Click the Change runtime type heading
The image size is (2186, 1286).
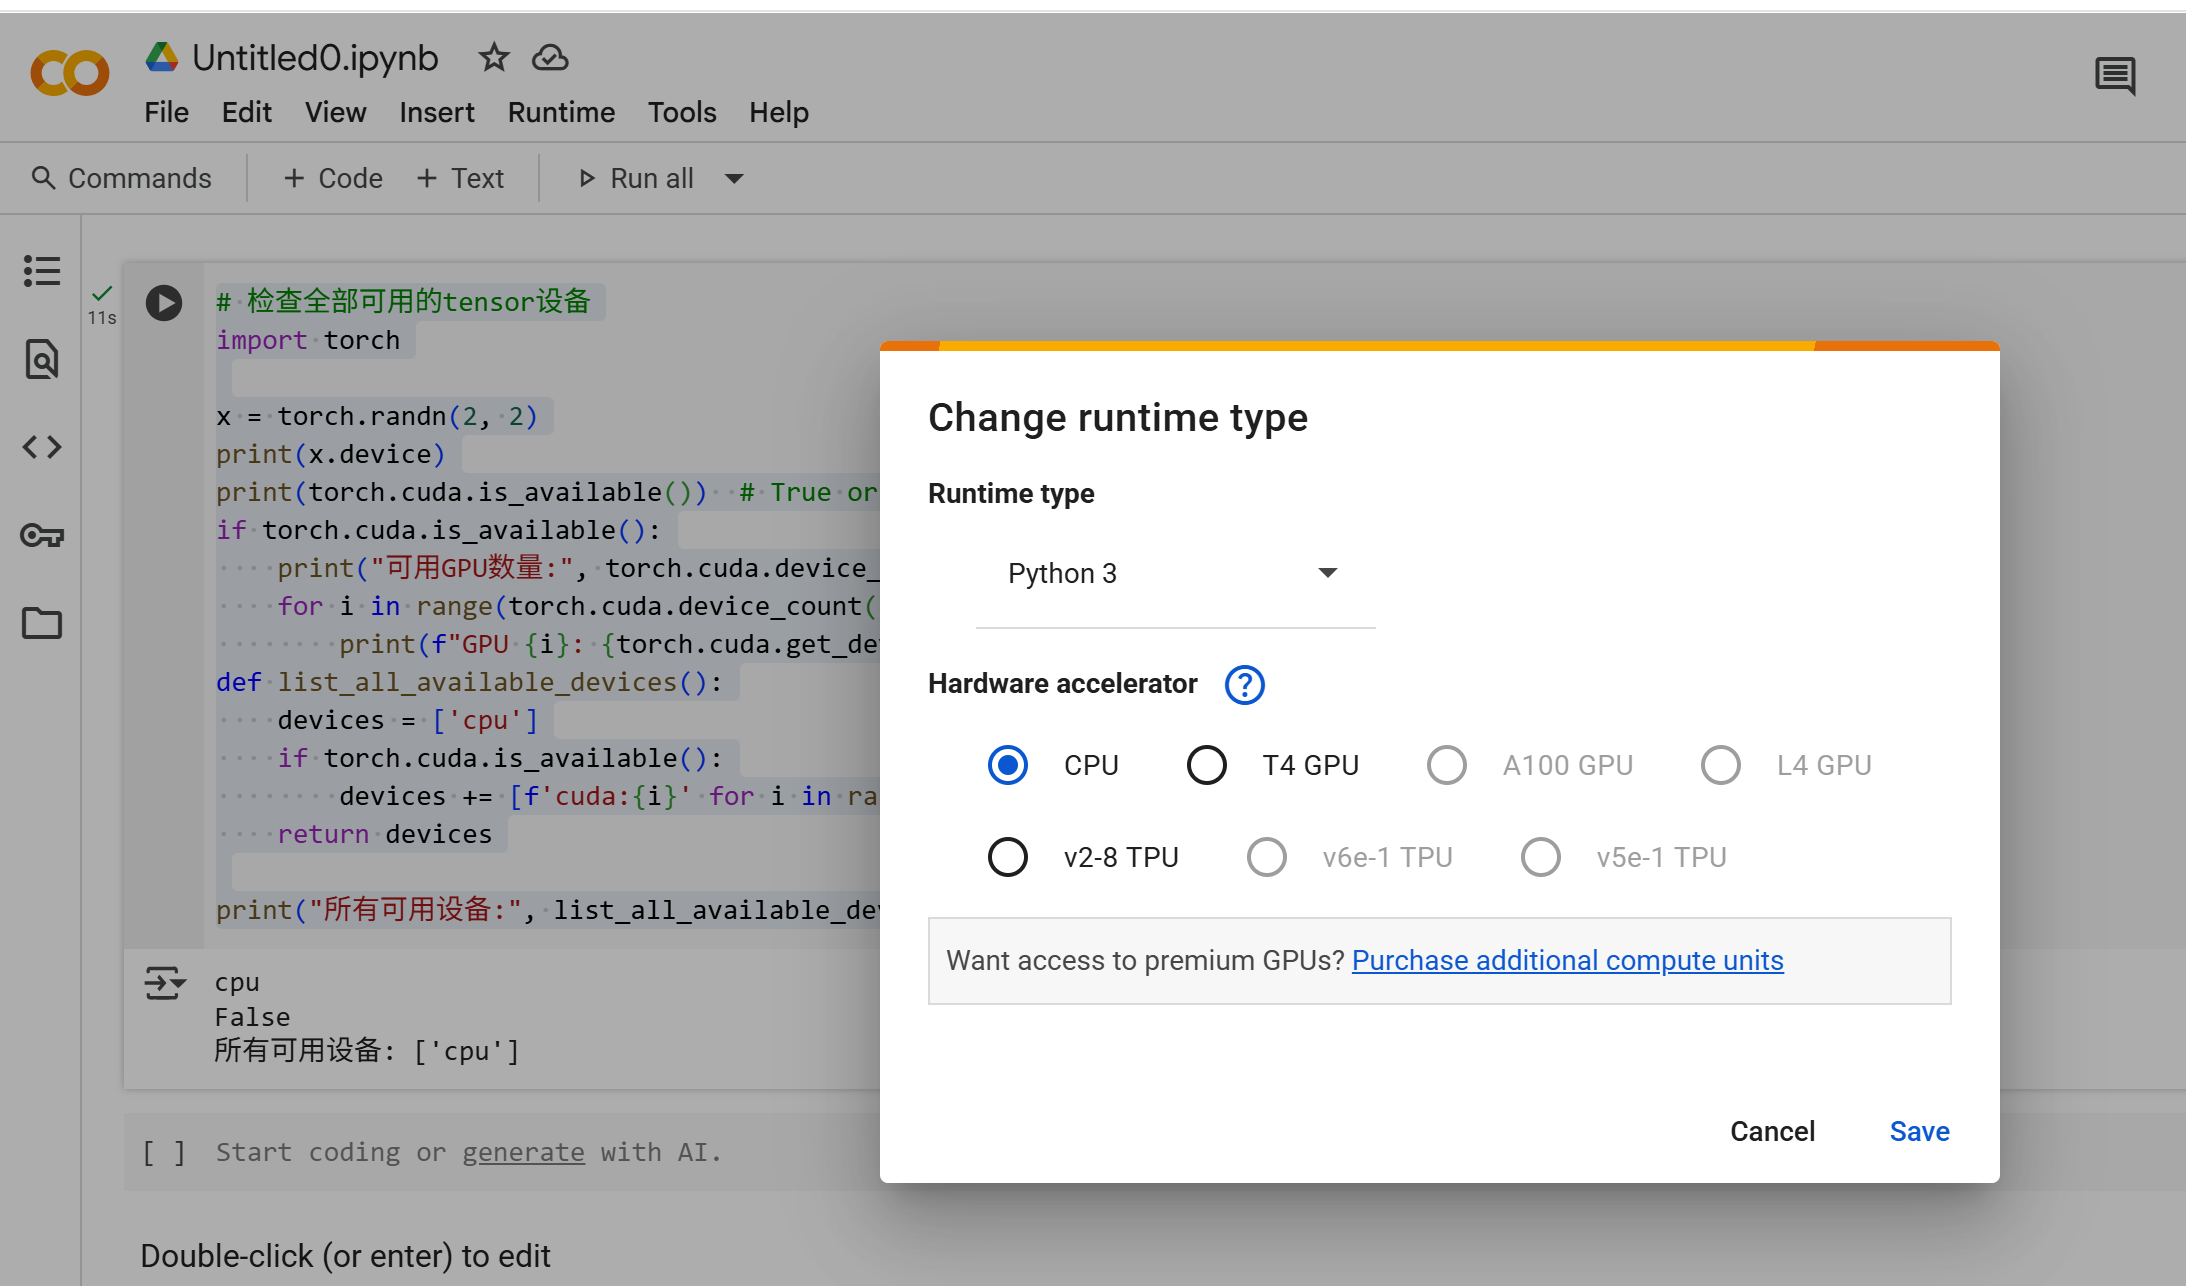coord(1117,417)
